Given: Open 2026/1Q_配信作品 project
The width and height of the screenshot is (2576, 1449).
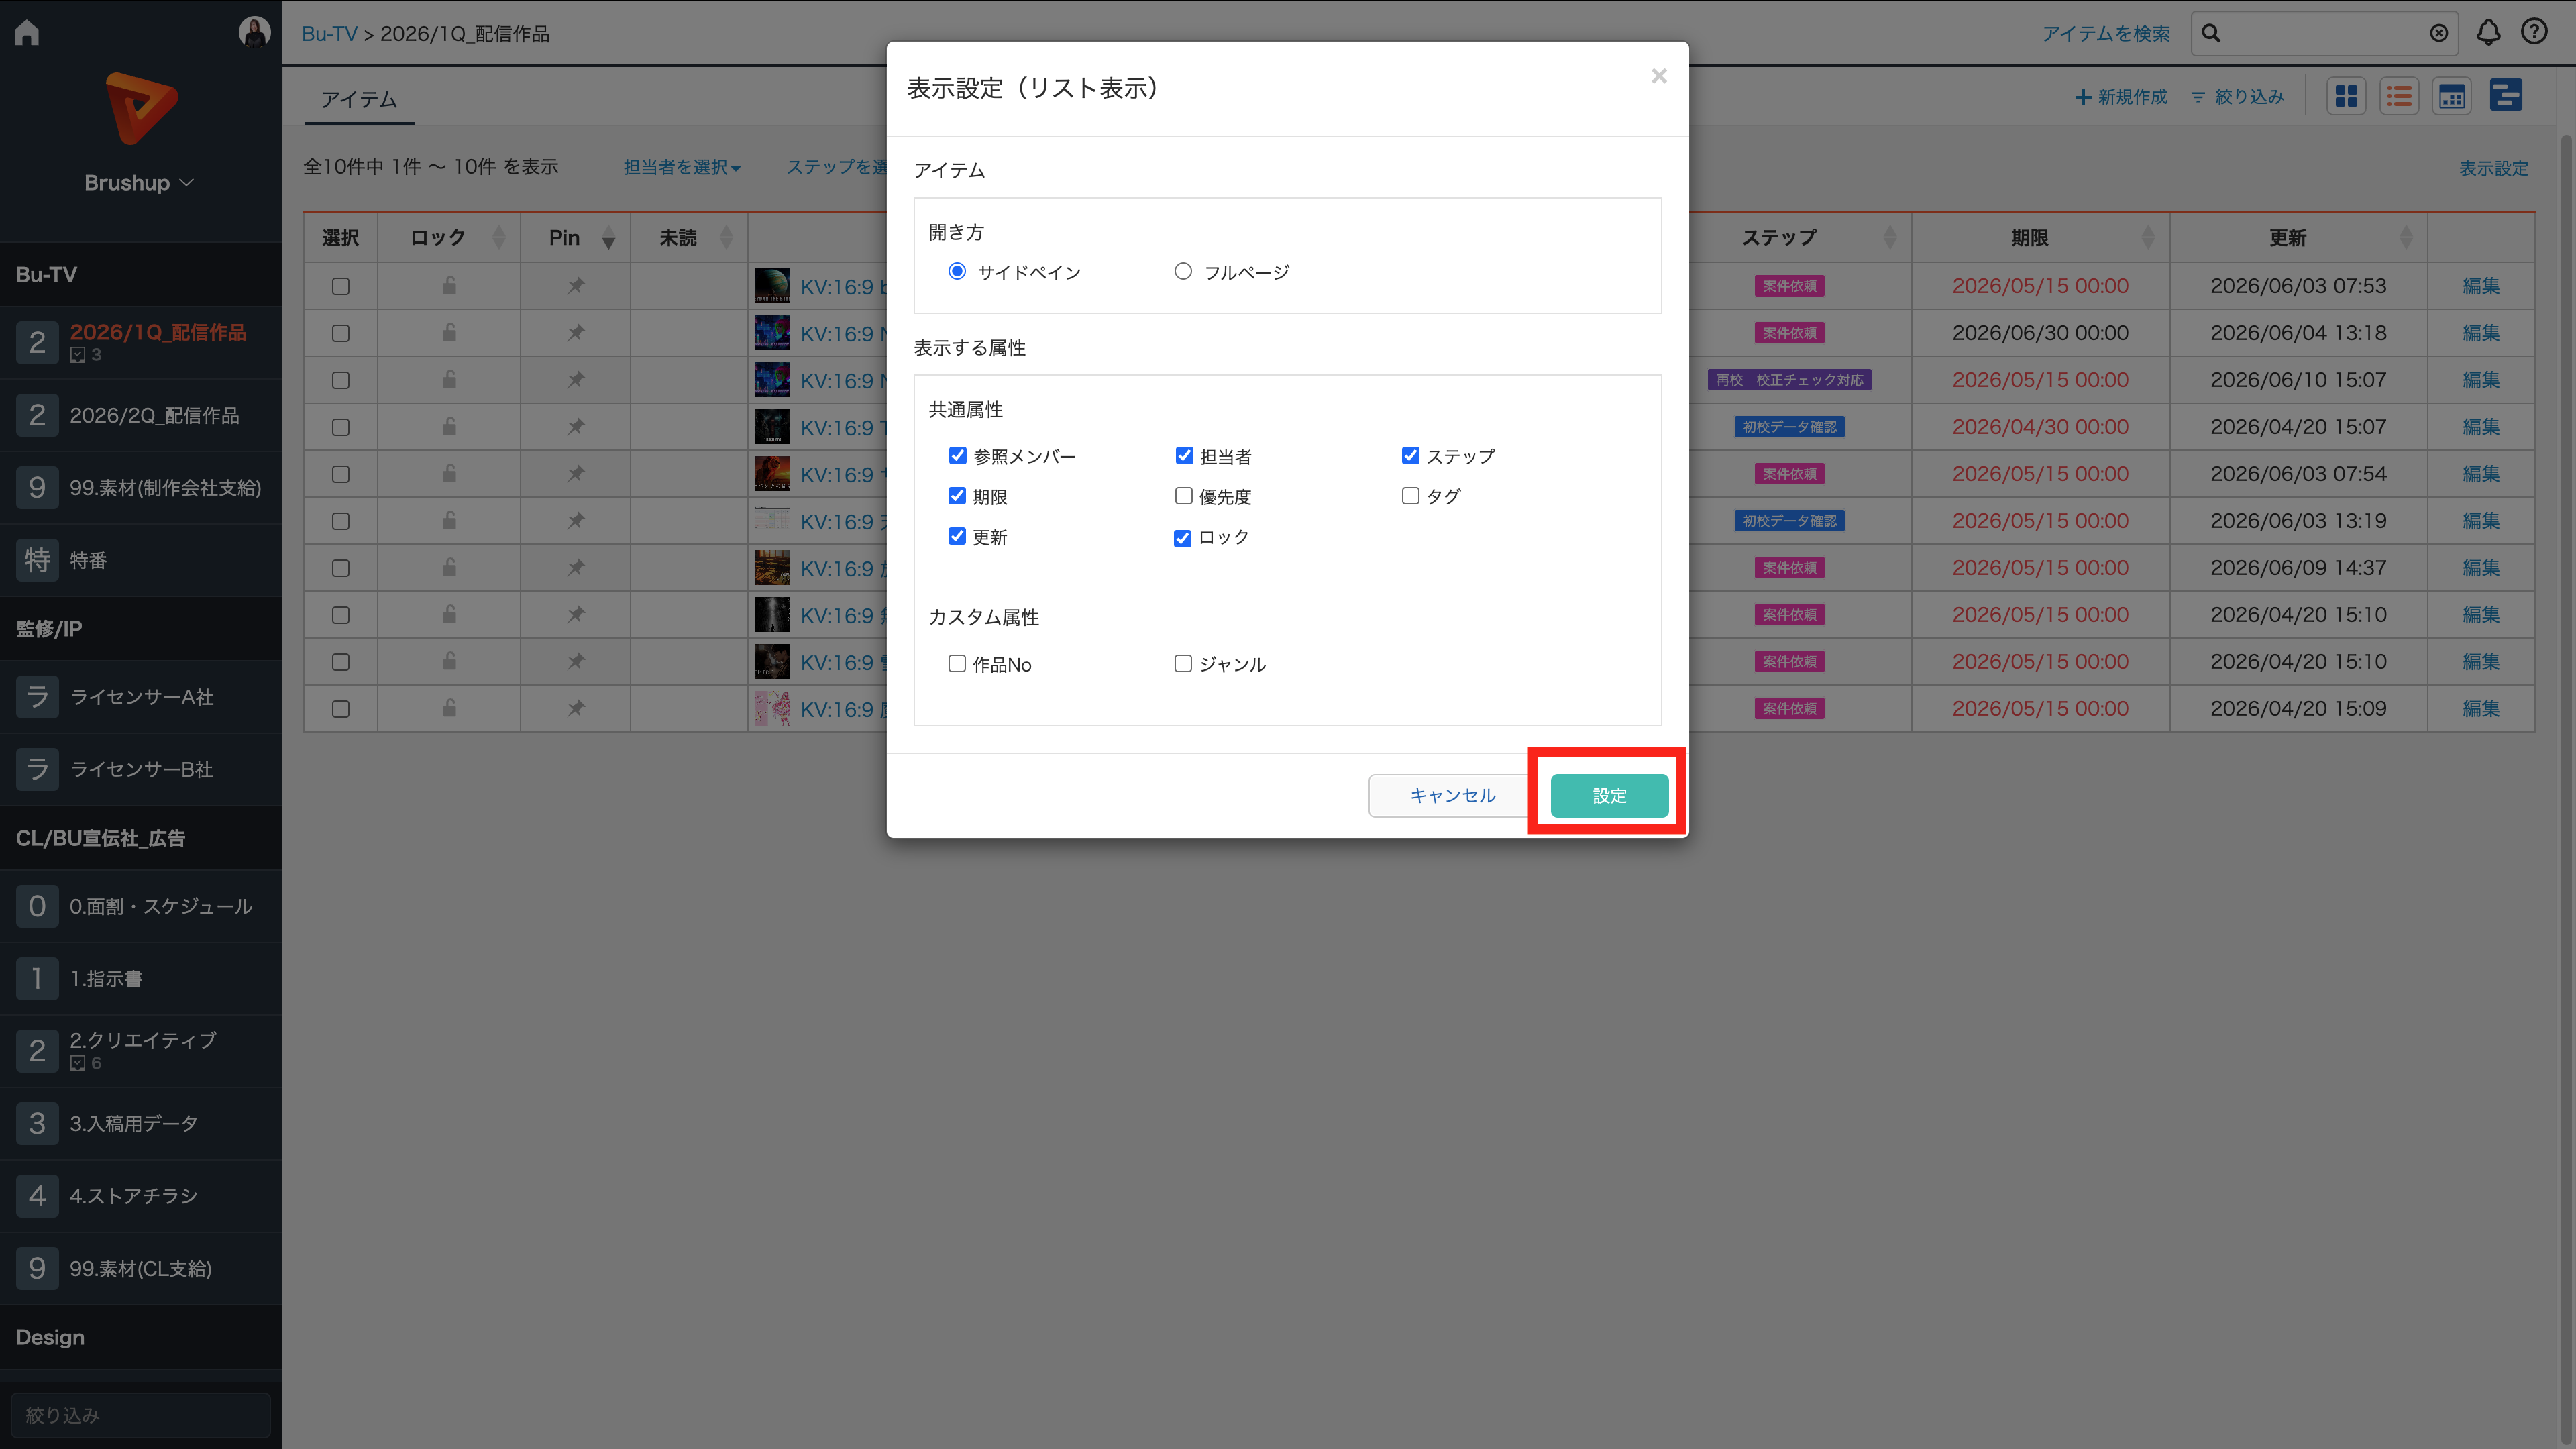Looking at the screenshot, I should pos(140,342).
